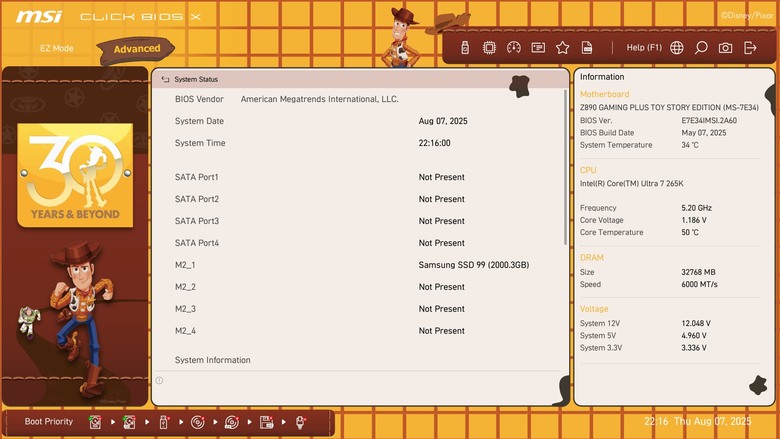Click the MSI logo
The image size is (780, 439).
tap(38, 16)
